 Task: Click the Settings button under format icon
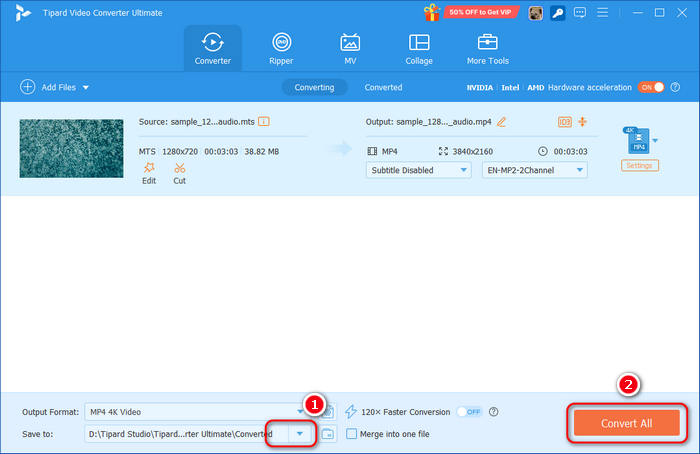pyautogui.click(x=640, y=165)
